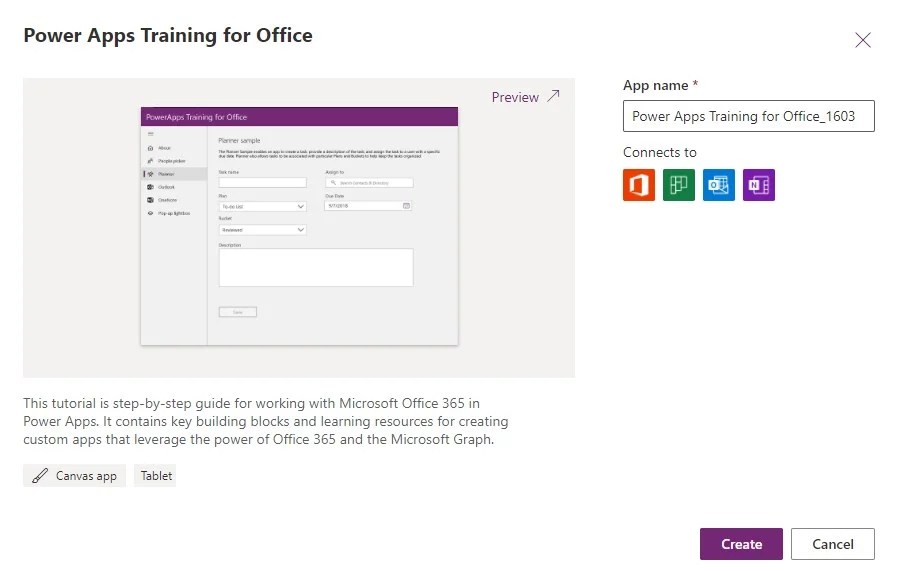The height and width of the screenshot is (571, 897).
Task: Click the 'Power Apps Training for Office' dialog title
Action: coord(168,35)
